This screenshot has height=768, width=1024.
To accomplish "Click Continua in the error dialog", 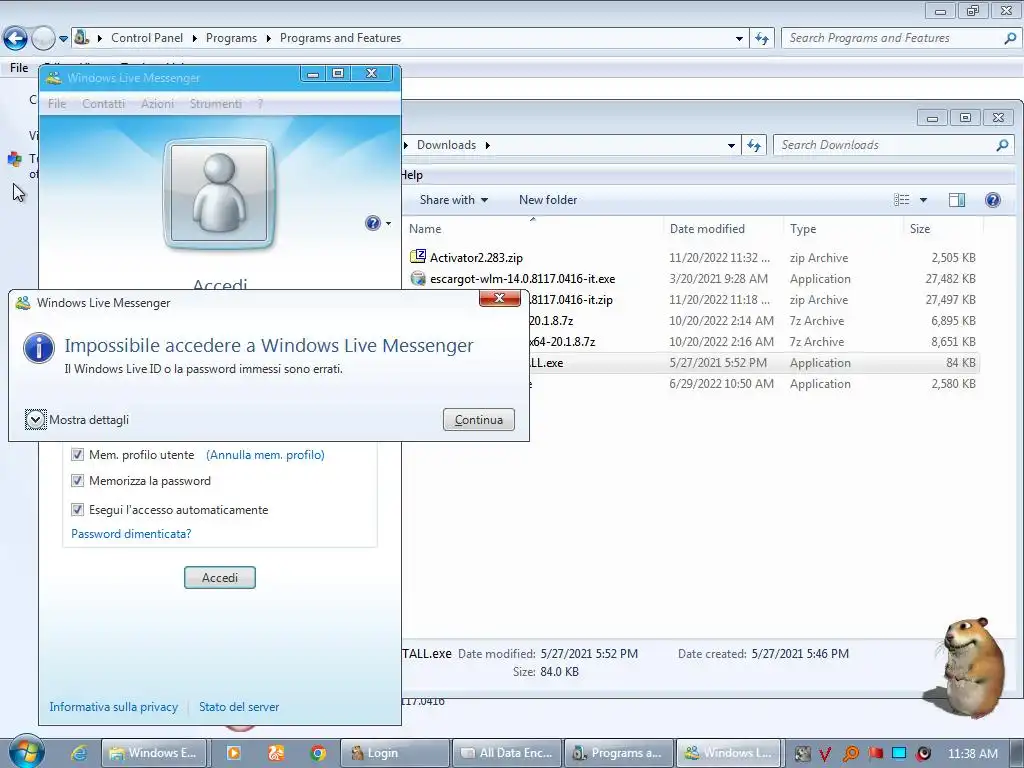I will 479,419.
